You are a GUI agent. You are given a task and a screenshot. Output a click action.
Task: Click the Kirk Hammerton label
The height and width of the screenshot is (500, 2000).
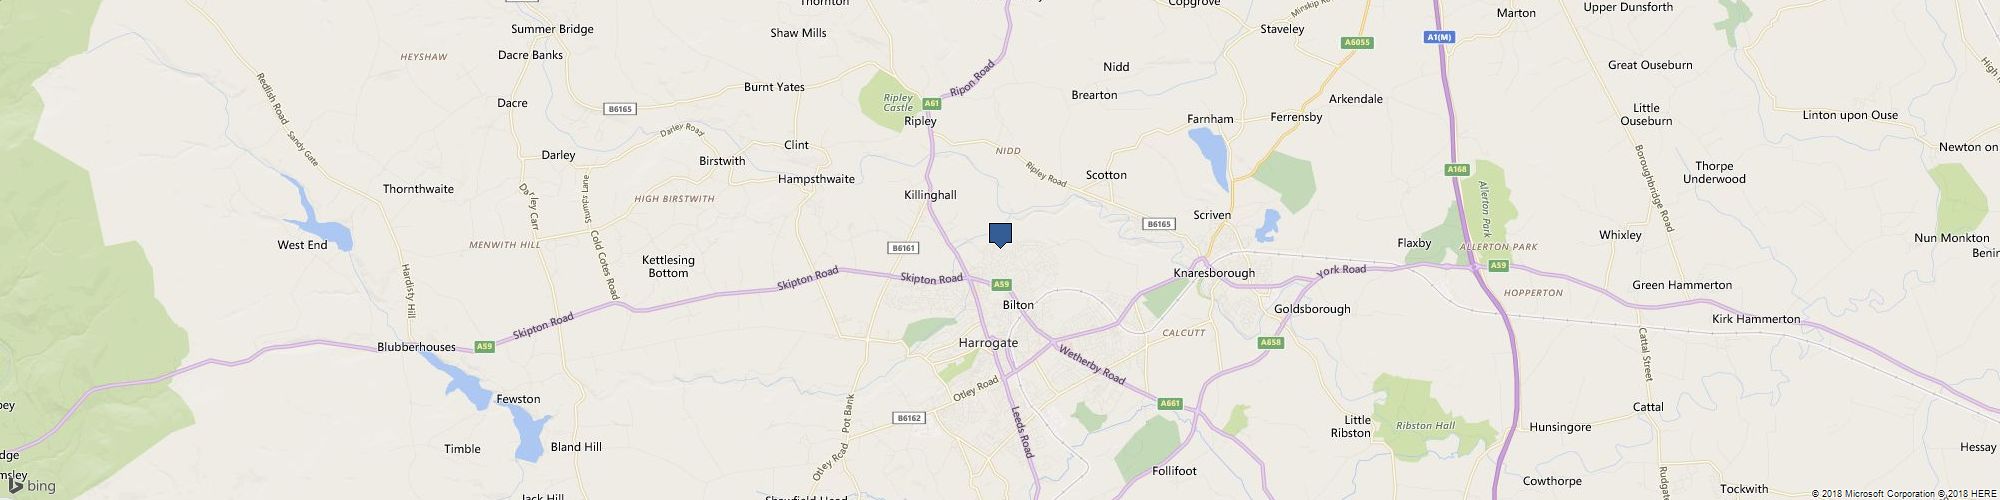[1756, 319]
